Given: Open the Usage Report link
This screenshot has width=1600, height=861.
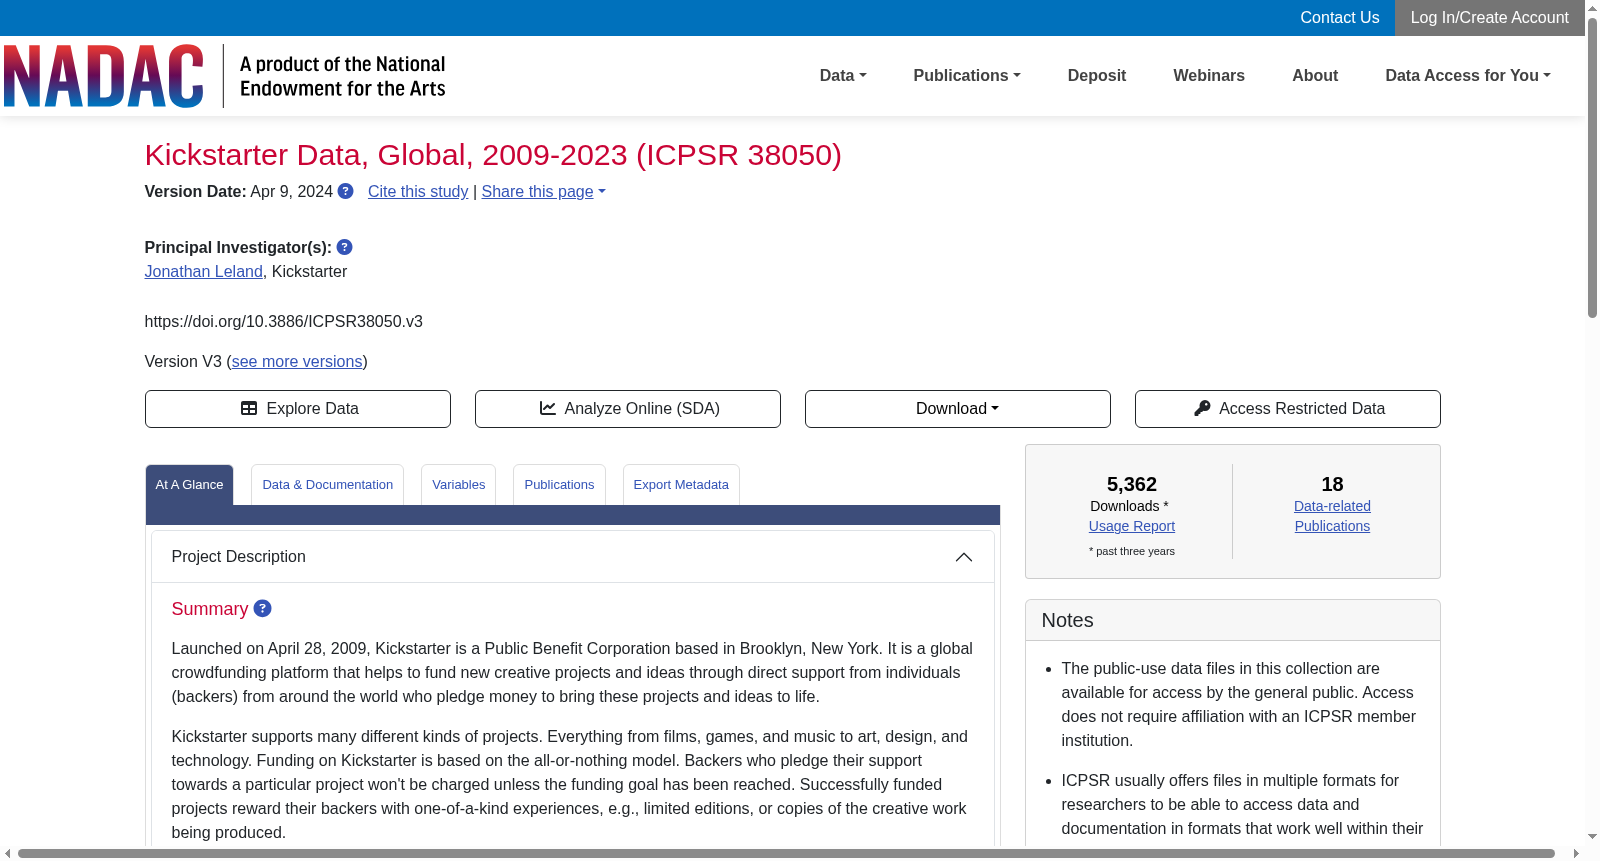Looking at the screenshot, I should coord(1132,526).
